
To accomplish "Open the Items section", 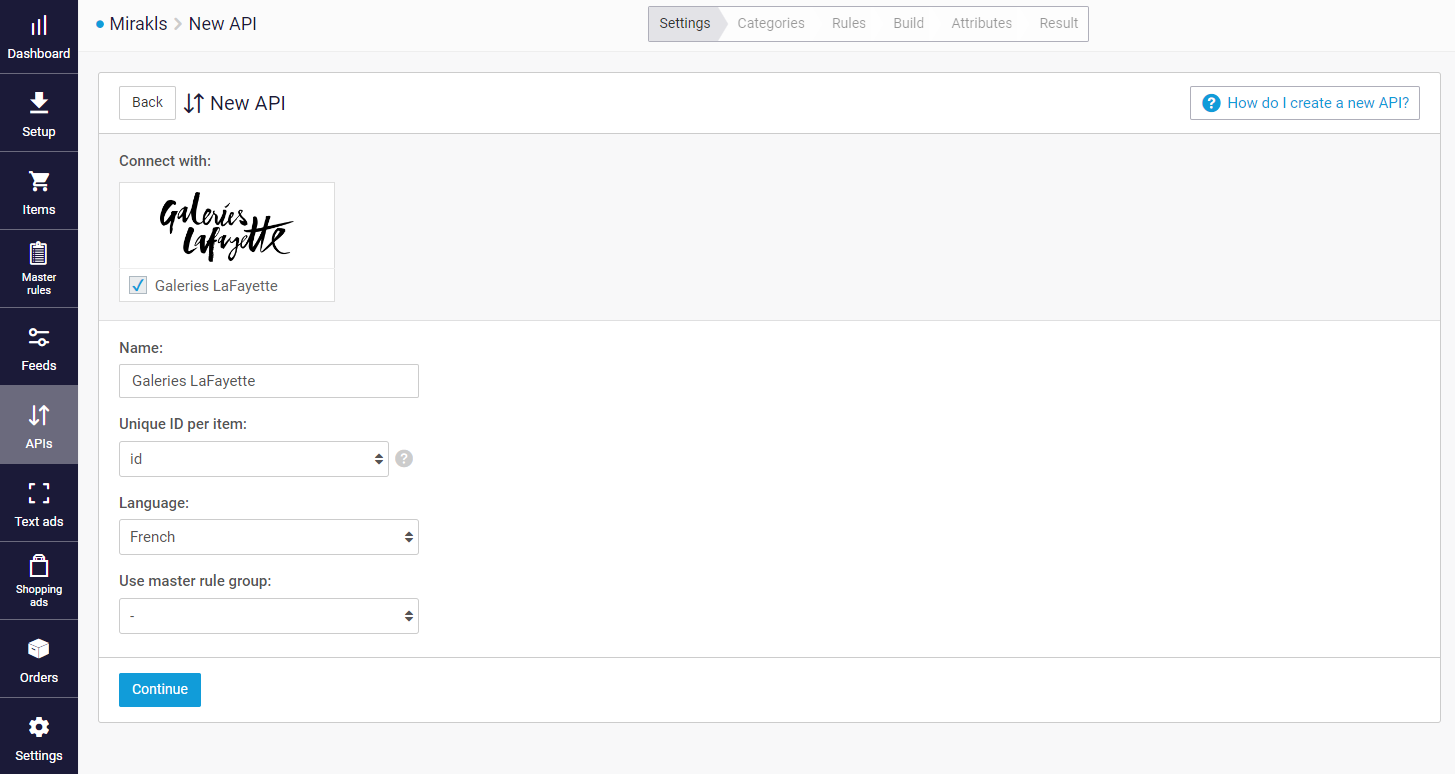I will pos(39,190).
